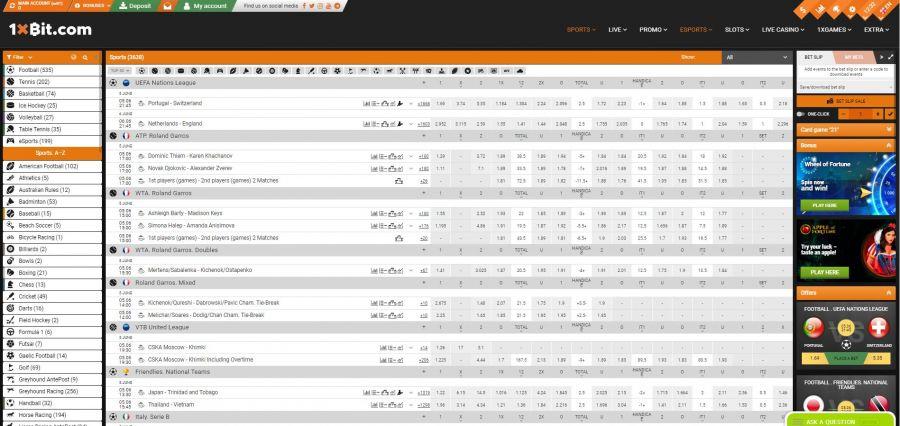900x426 pixels.
Task: Collapse the Bonus panel
Action: (x=845, y=145)
